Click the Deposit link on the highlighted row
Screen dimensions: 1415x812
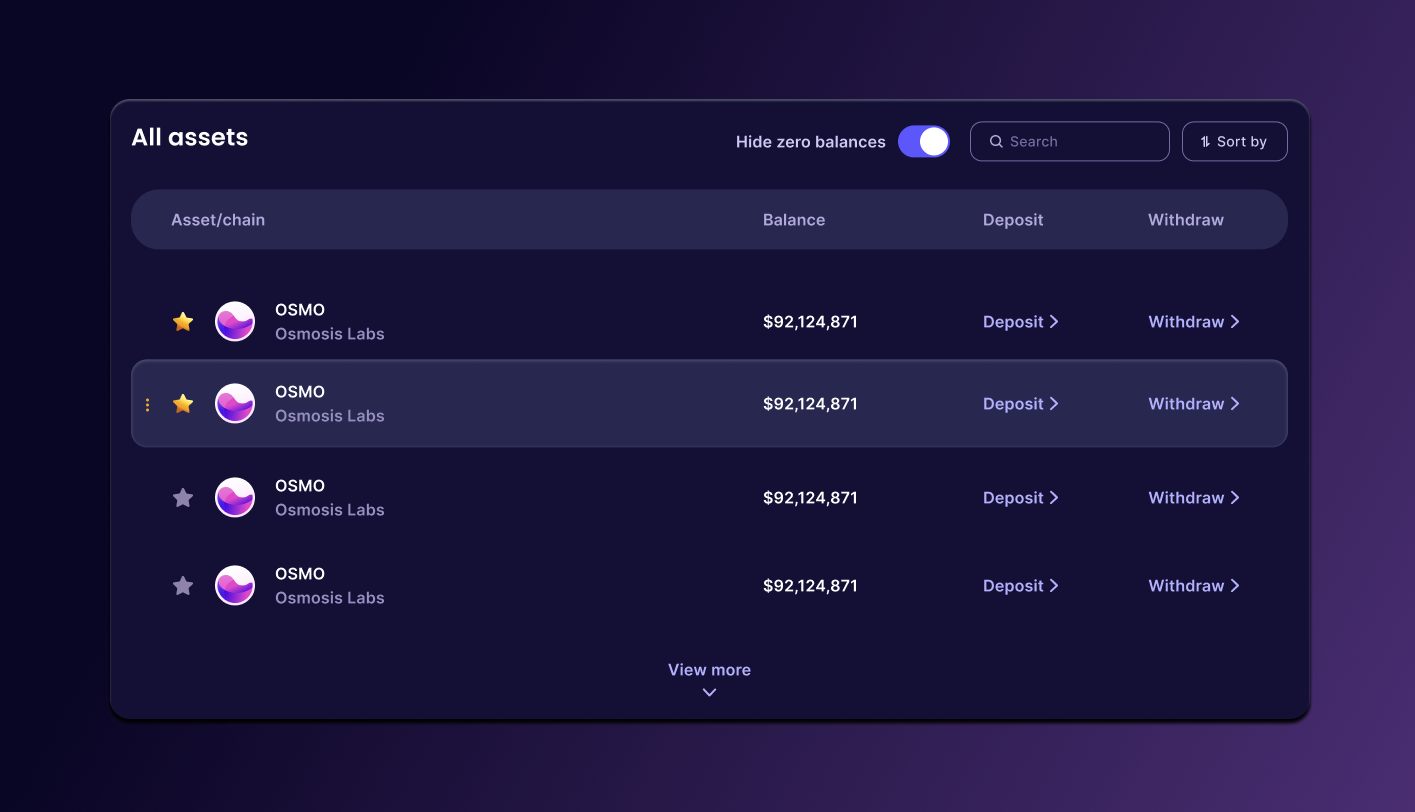click(x=1012, y=403)
